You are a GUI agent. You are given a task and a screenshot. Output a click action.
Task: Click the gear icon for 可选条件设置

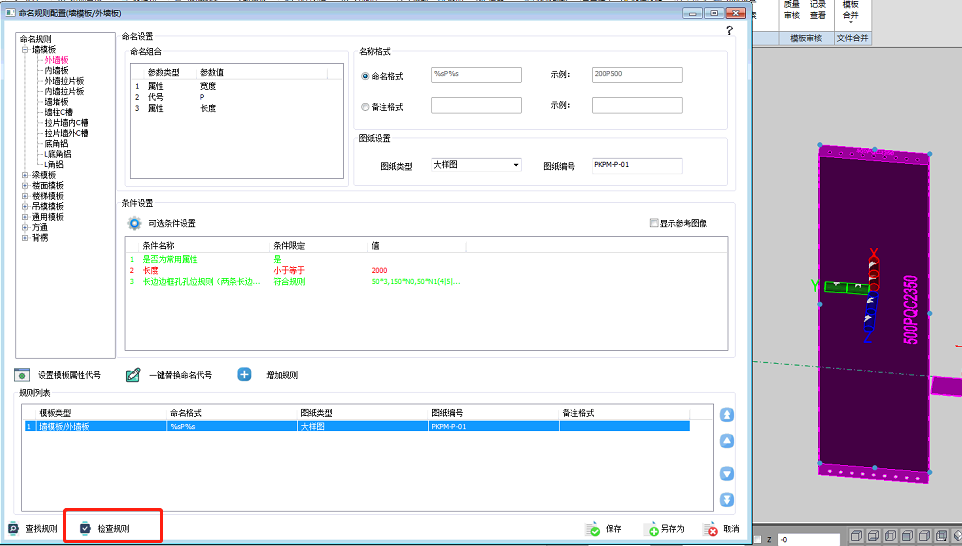pyautogui.click(x=134, y=223)
